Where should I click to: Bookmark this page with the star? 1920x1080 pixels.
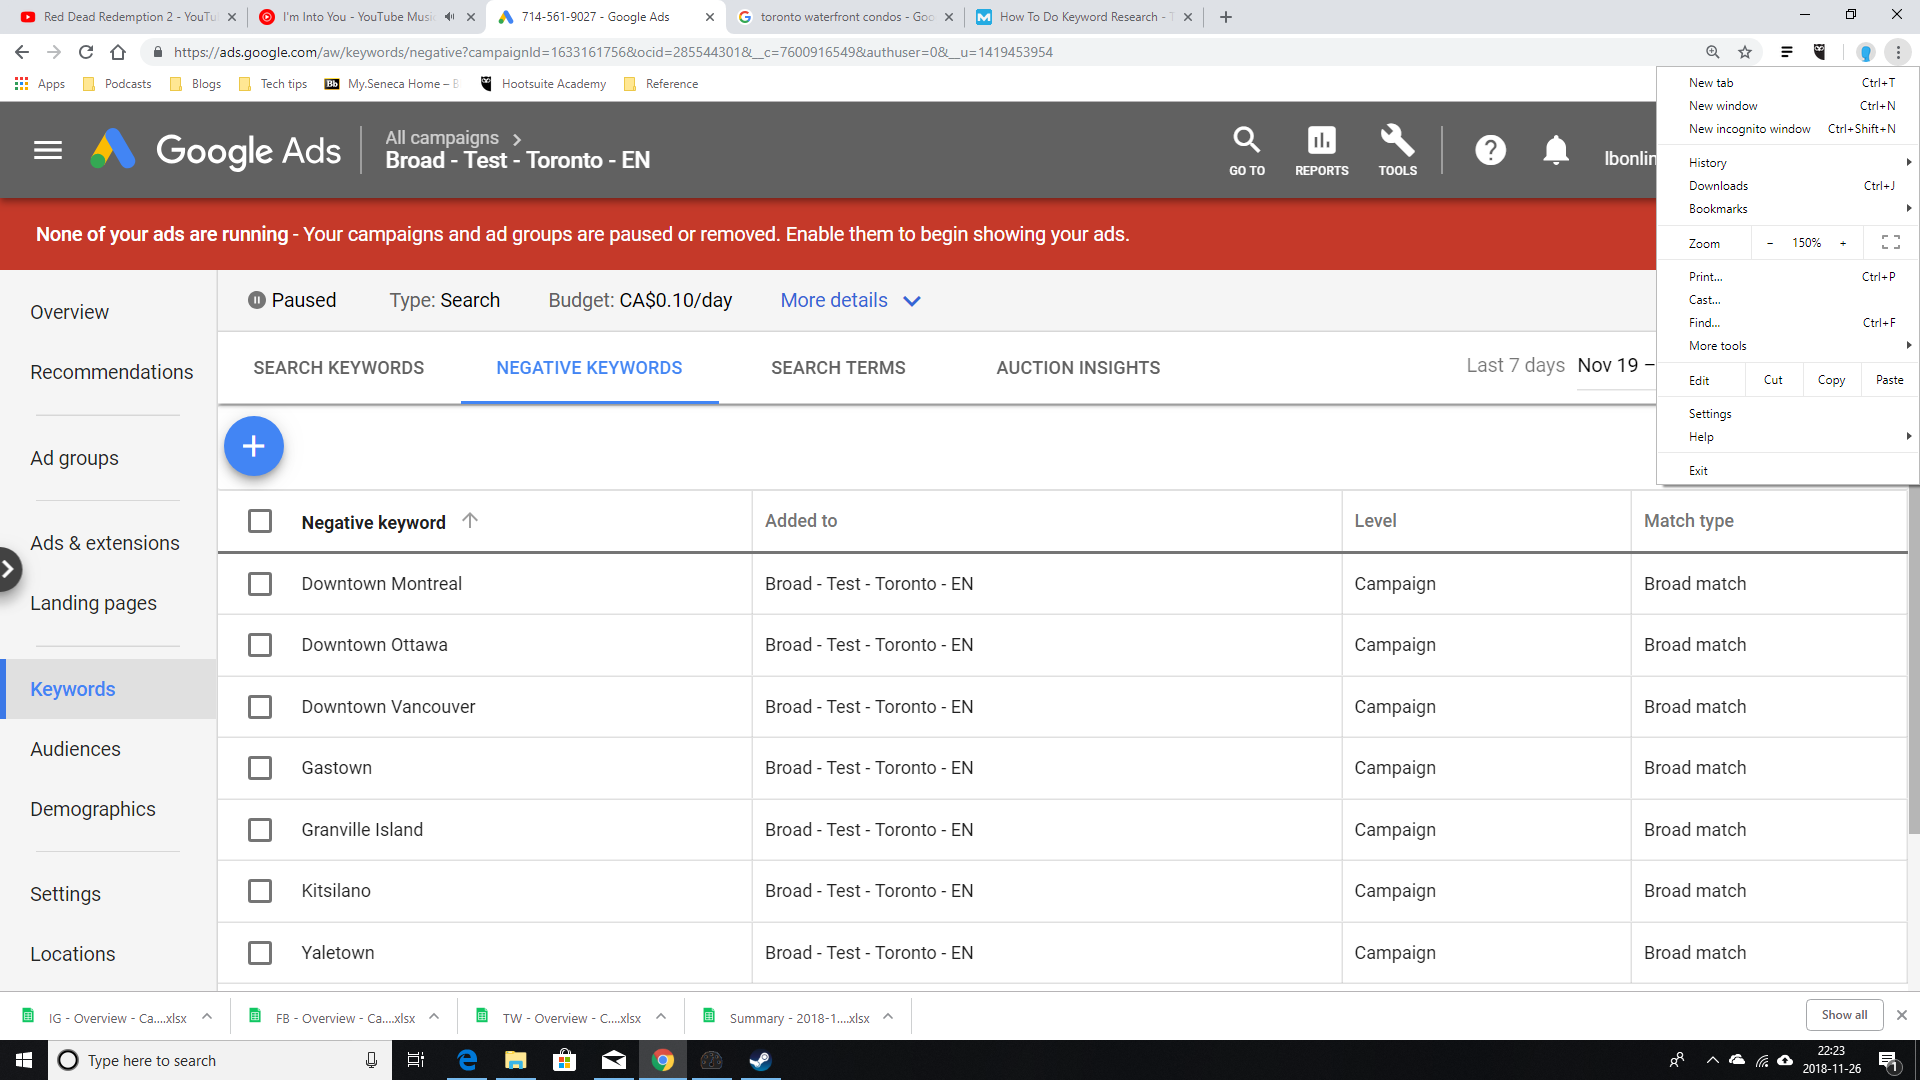(1745, 52)
